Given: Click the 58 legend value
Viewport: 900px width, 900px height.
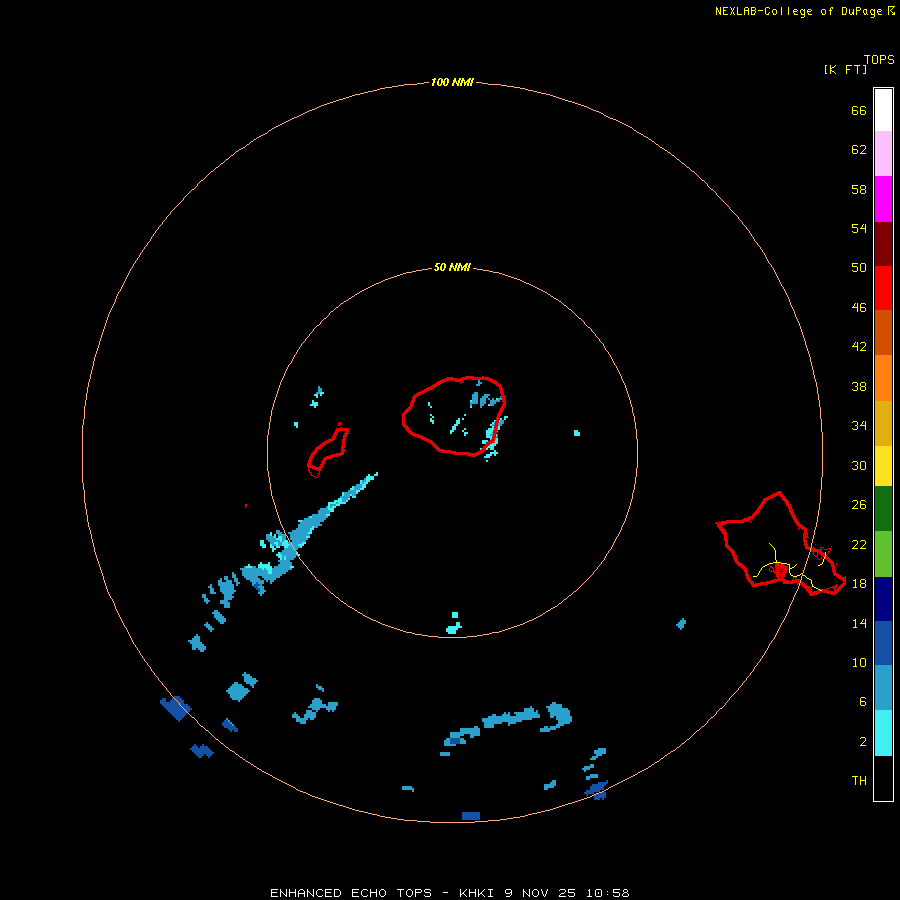Looking at the screenshot, I should click(x=859, y=189).
